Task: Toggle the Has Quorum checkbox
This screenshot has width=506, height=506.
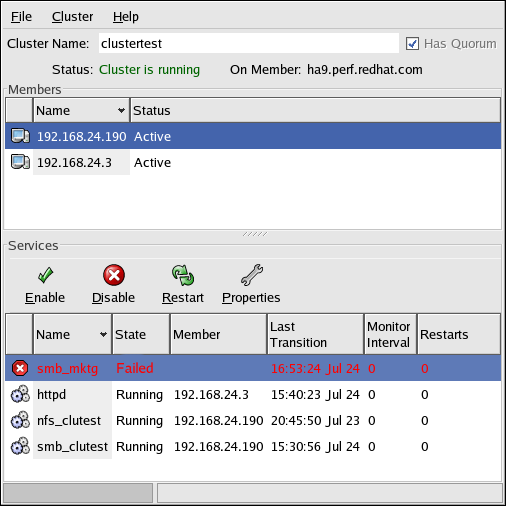Action: 412,44
